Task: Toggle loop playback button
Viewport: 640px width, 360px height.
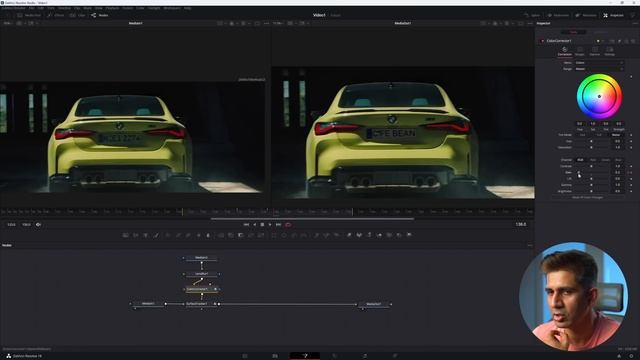Action: [288, 224]
